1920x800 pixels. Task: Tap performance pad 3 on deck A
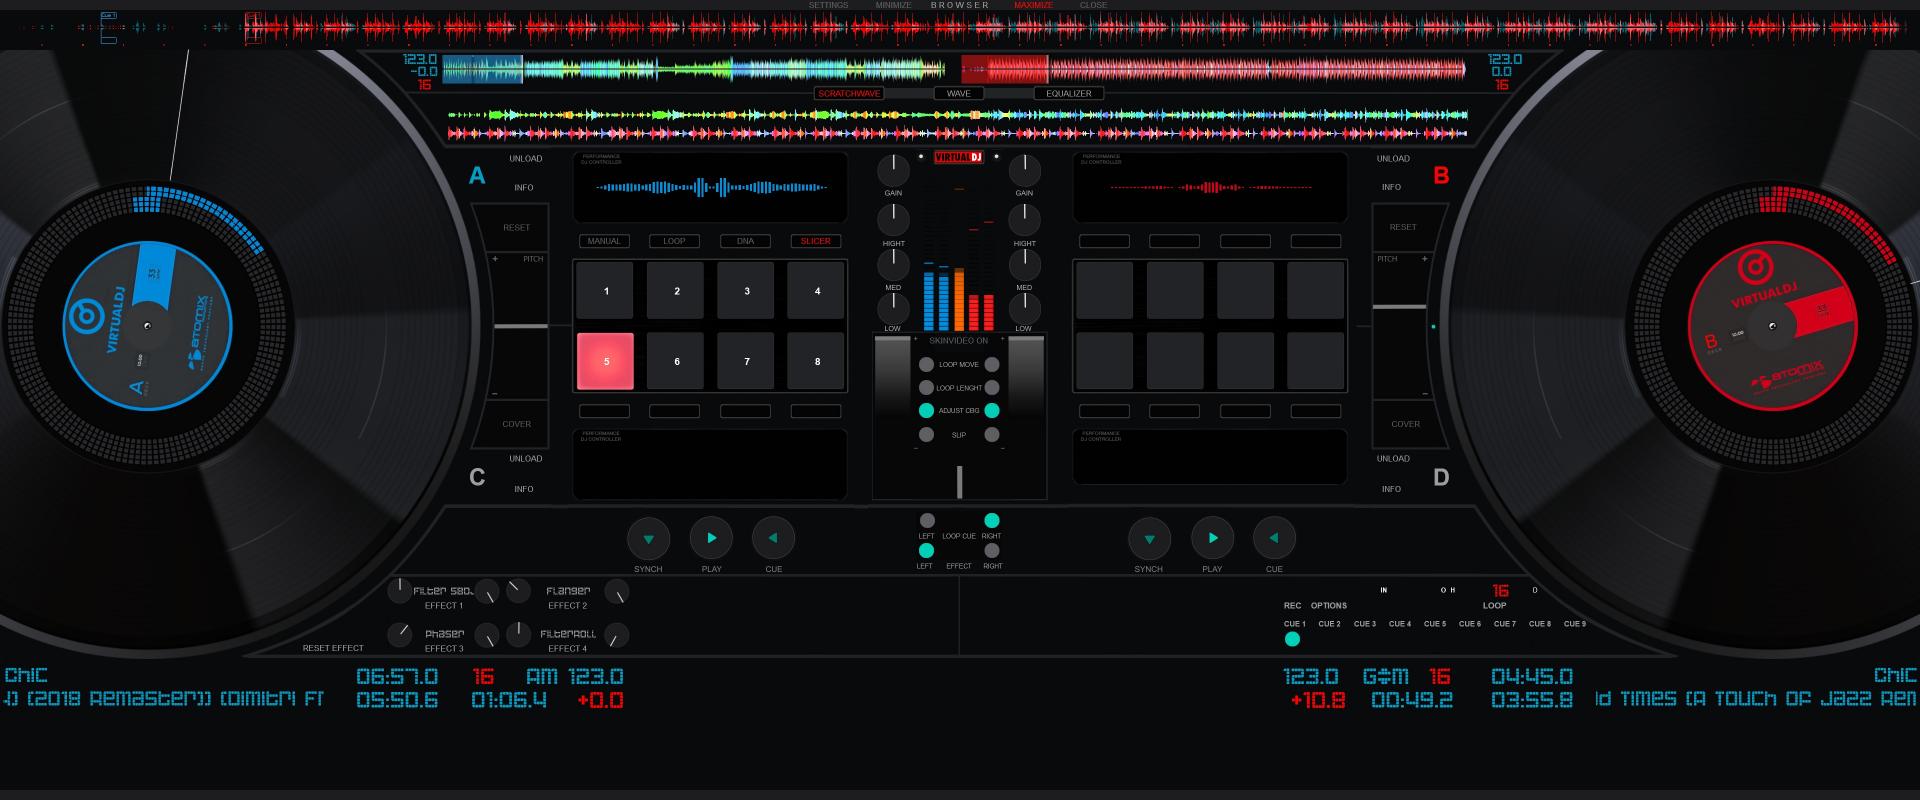(x=746, y=291)
